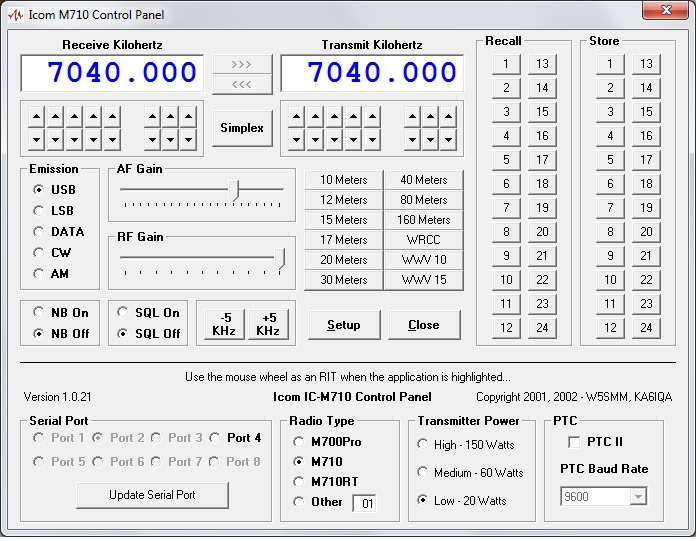The width and height of the screenshot is (696, 541).
Task: Enable squelch with SQL On
Action: [148, 313]
